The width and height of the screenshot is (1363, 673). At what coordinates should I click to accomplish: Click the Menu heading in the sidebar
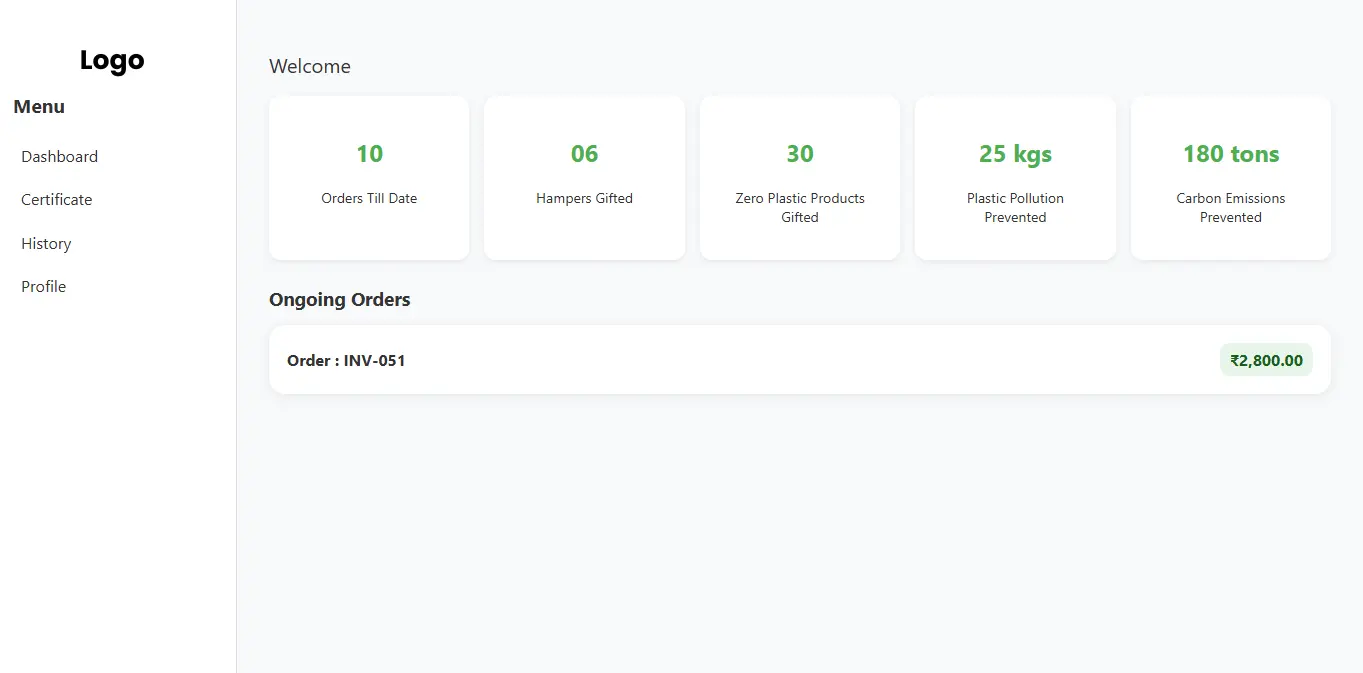[38, 106]
